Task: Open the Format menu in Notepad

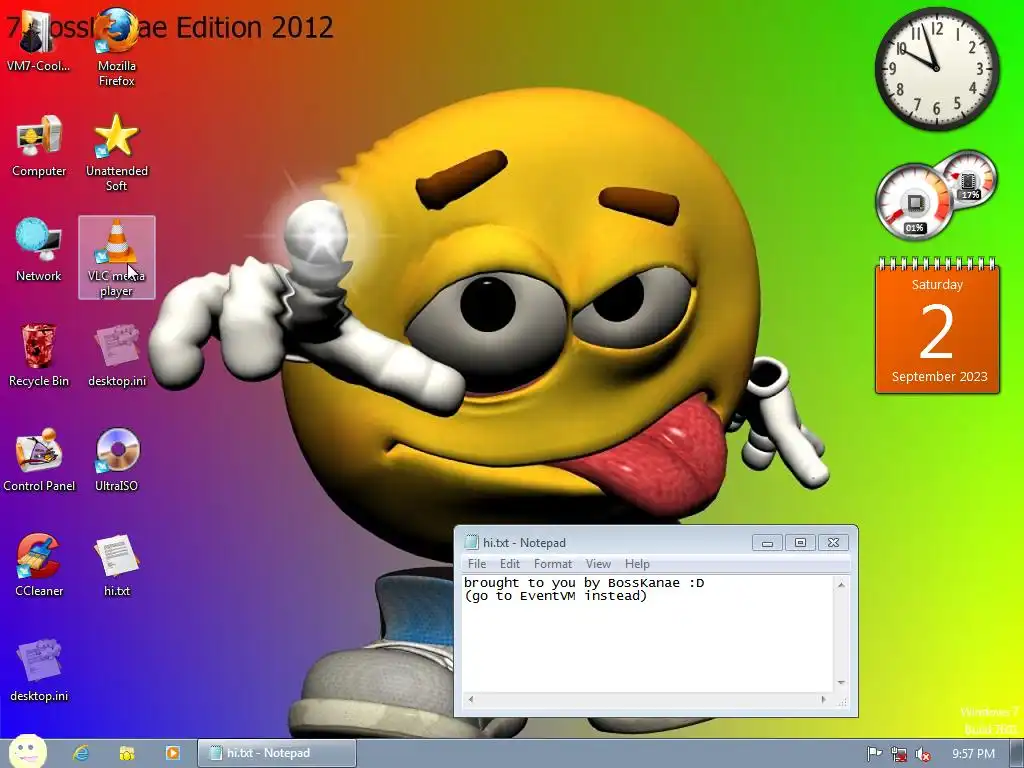Action: click(x=552, y=564)
